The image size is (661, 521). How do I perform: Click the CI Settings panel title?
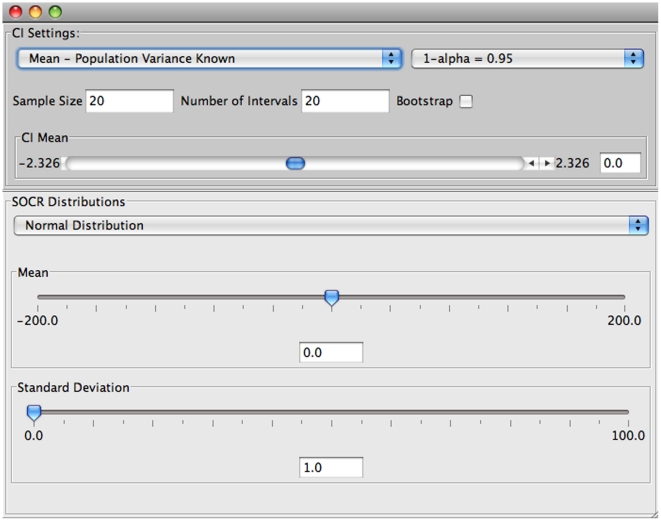[x=46, y=33]
